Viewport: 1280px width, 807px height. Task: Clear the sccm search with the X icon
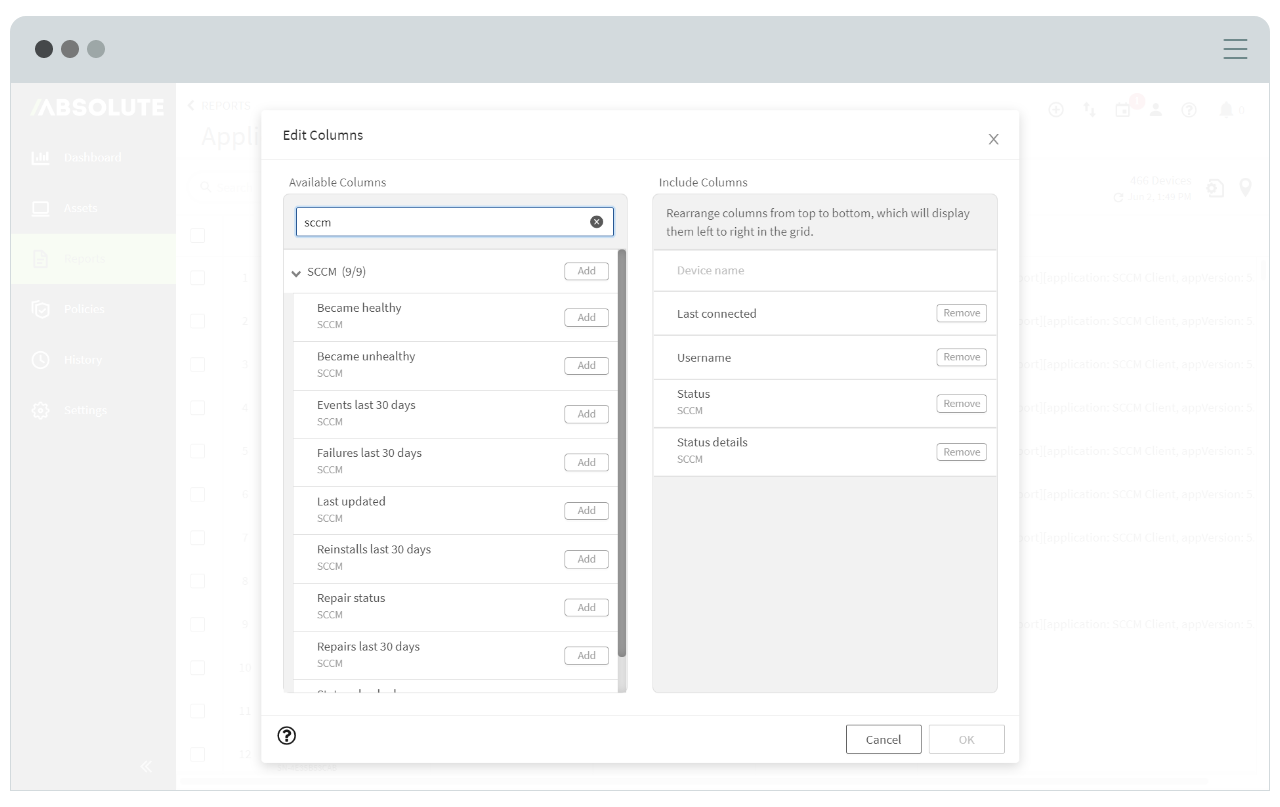597,221
